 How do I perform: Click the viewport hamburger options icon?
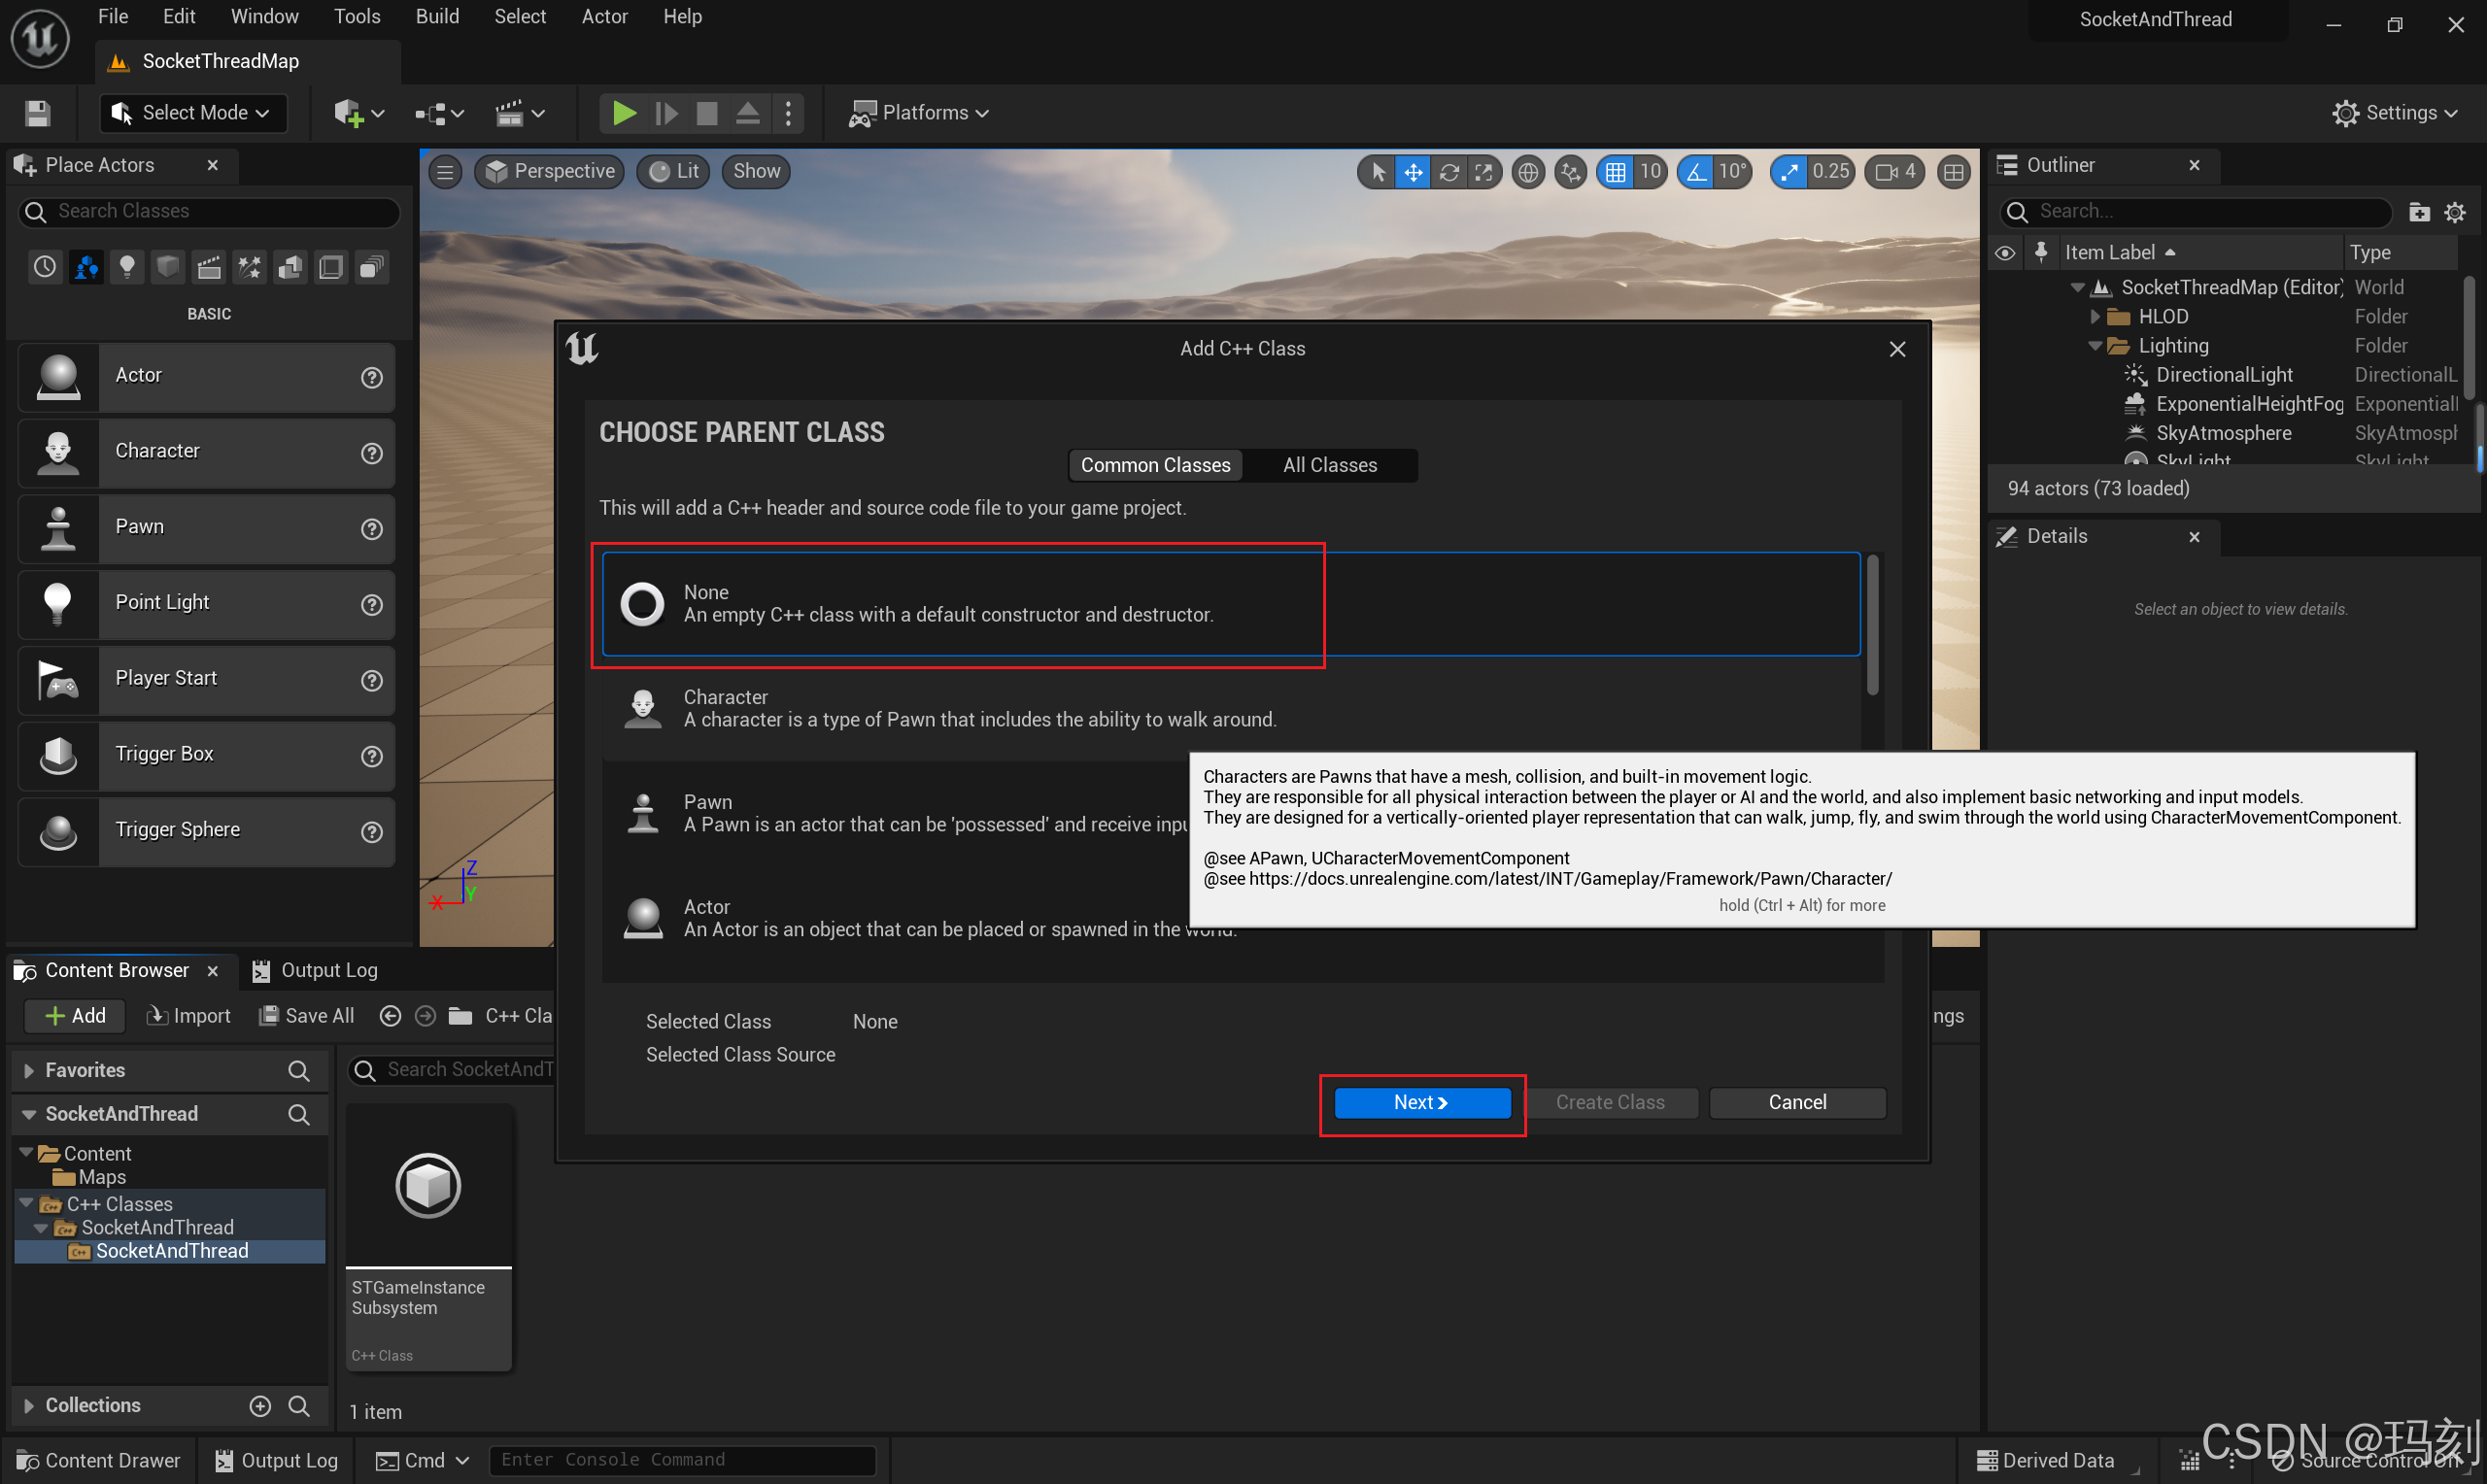click(445, 172)
